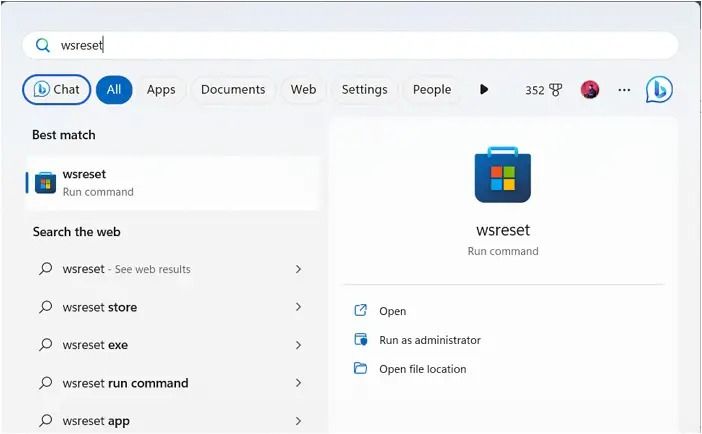Viewport: 702px width, 434px height.
Task: Click the search magnifier icon in search box
Action: coord(43,45)
